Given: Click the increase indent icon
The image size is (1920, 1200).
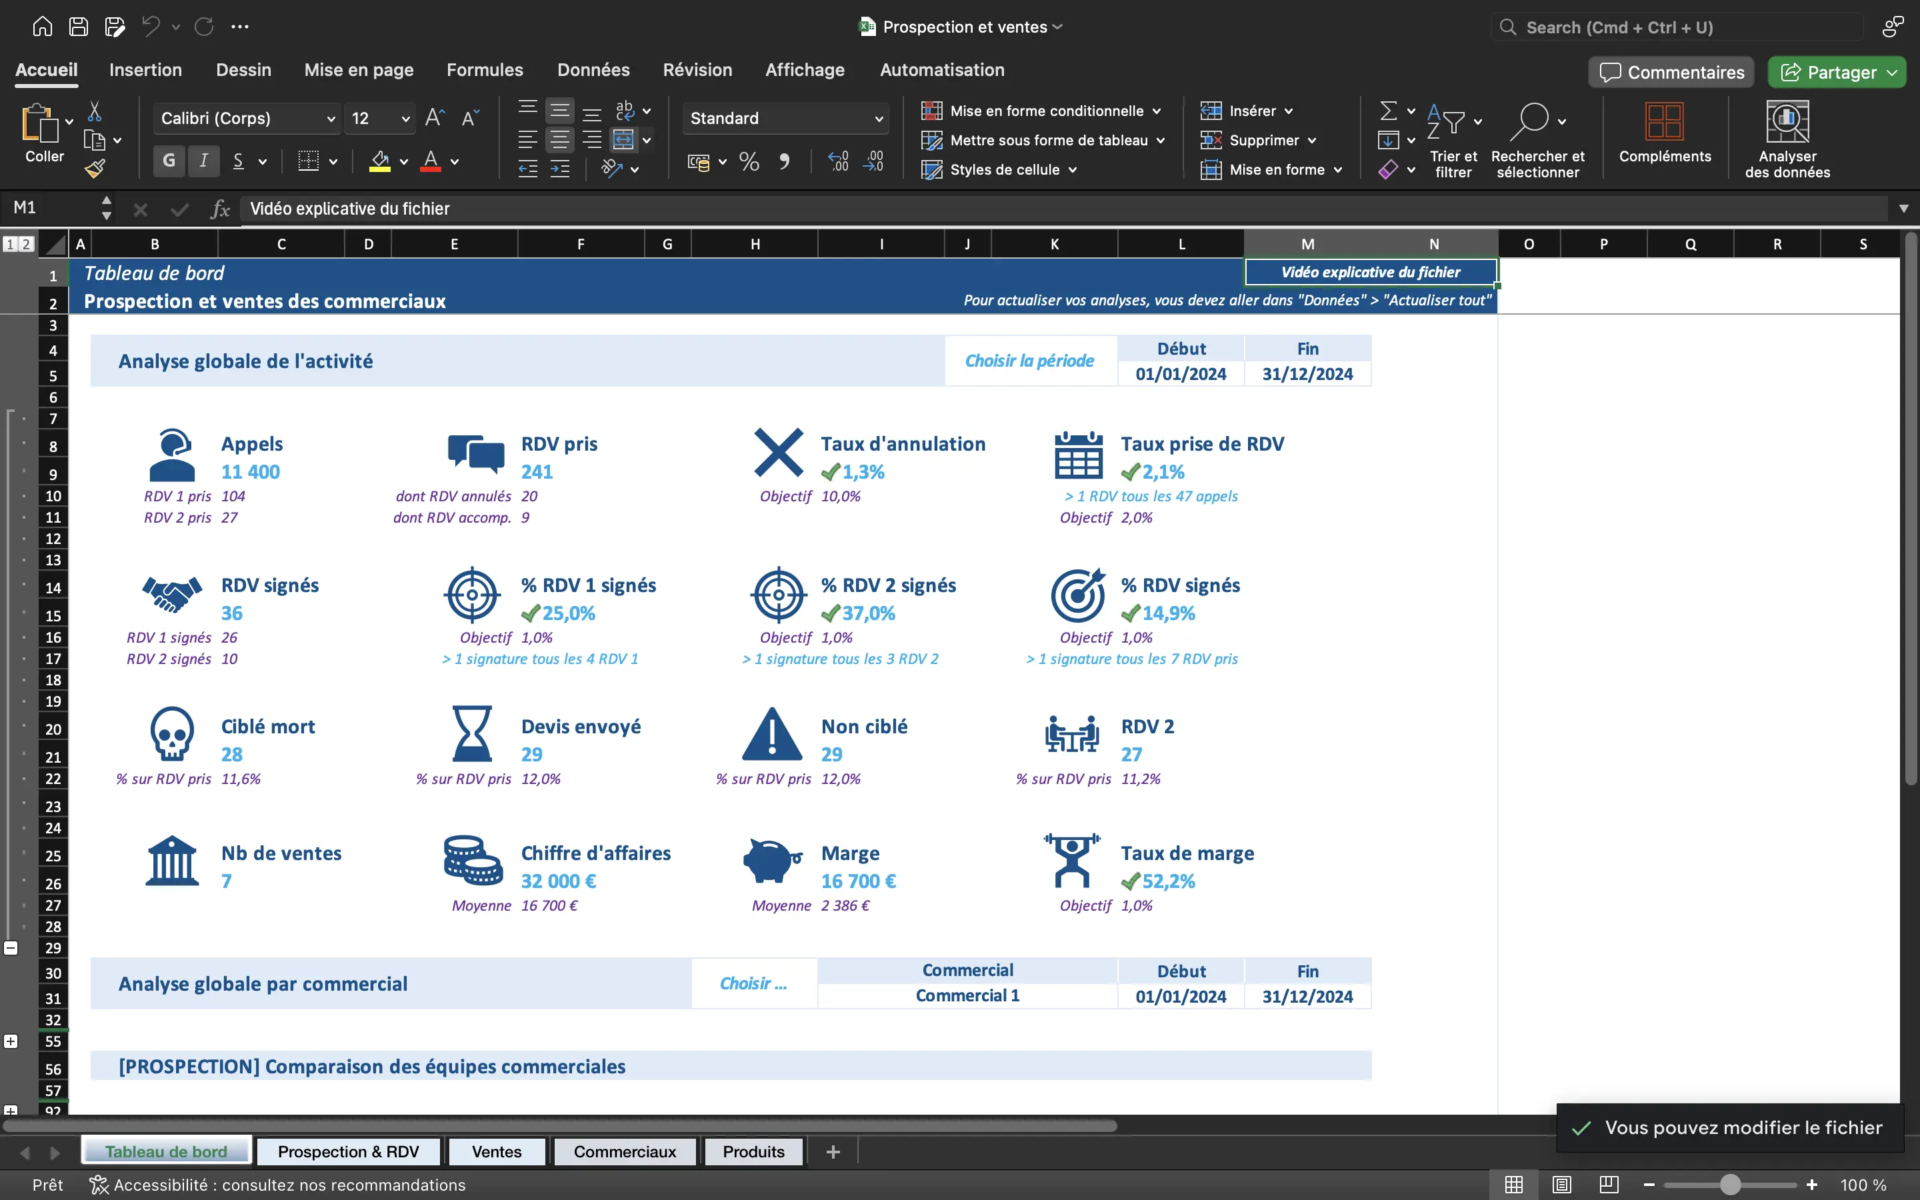Looking at the screenshot, I should tap(560, 169).
